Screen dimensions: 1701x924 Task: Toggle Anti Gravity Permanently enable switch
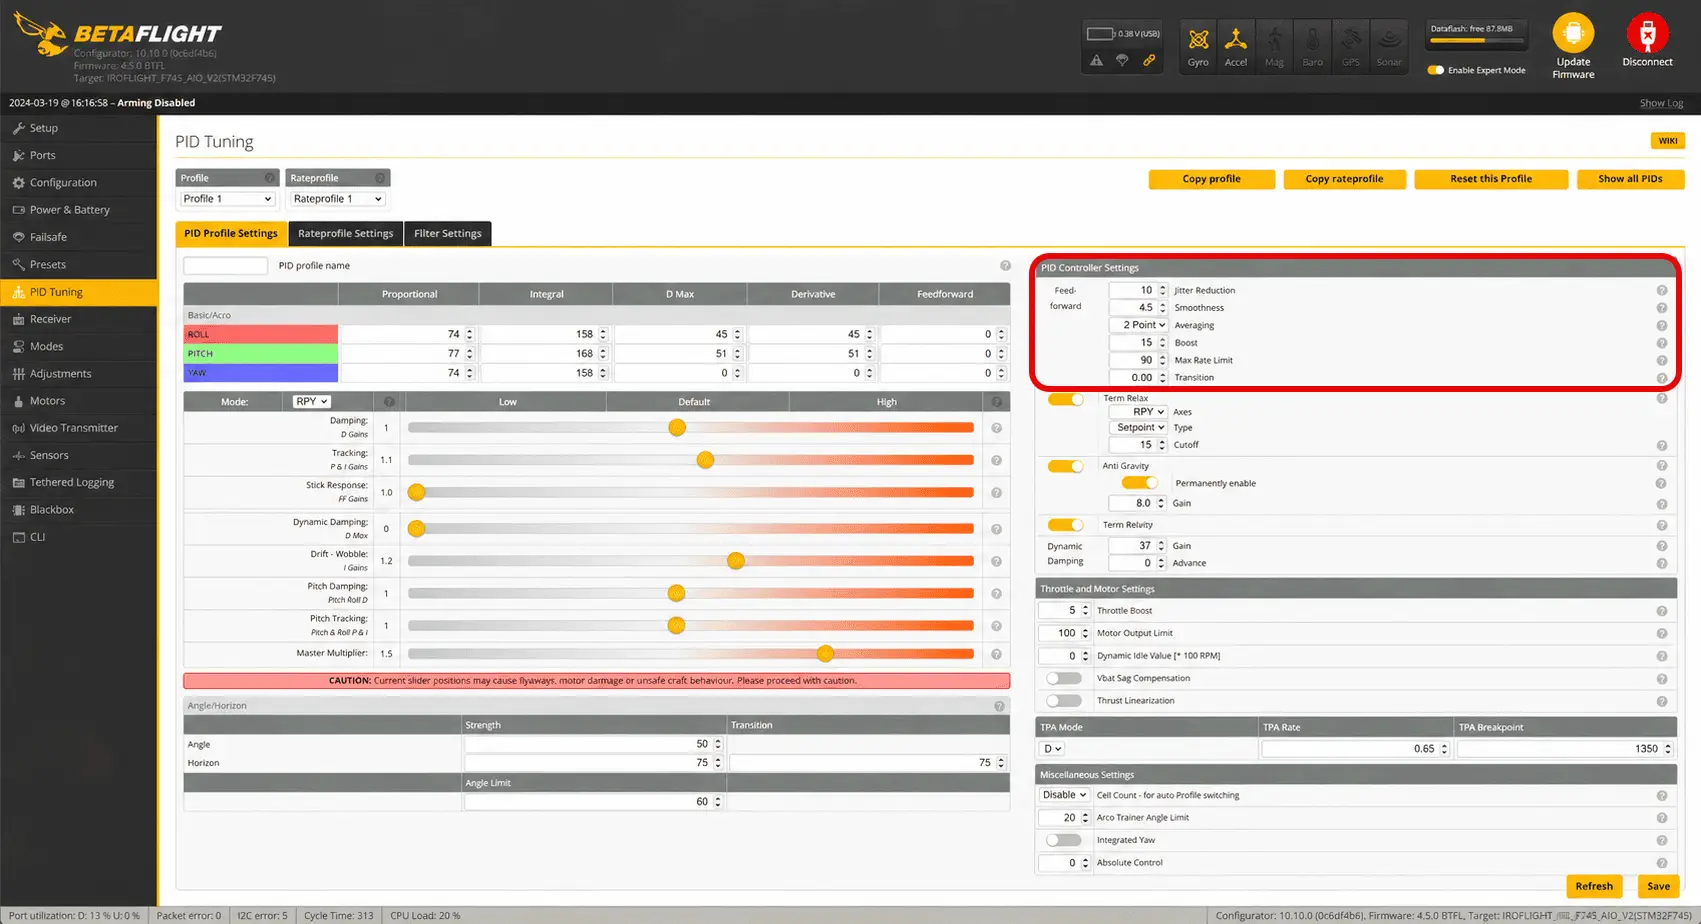[1140, 483]
